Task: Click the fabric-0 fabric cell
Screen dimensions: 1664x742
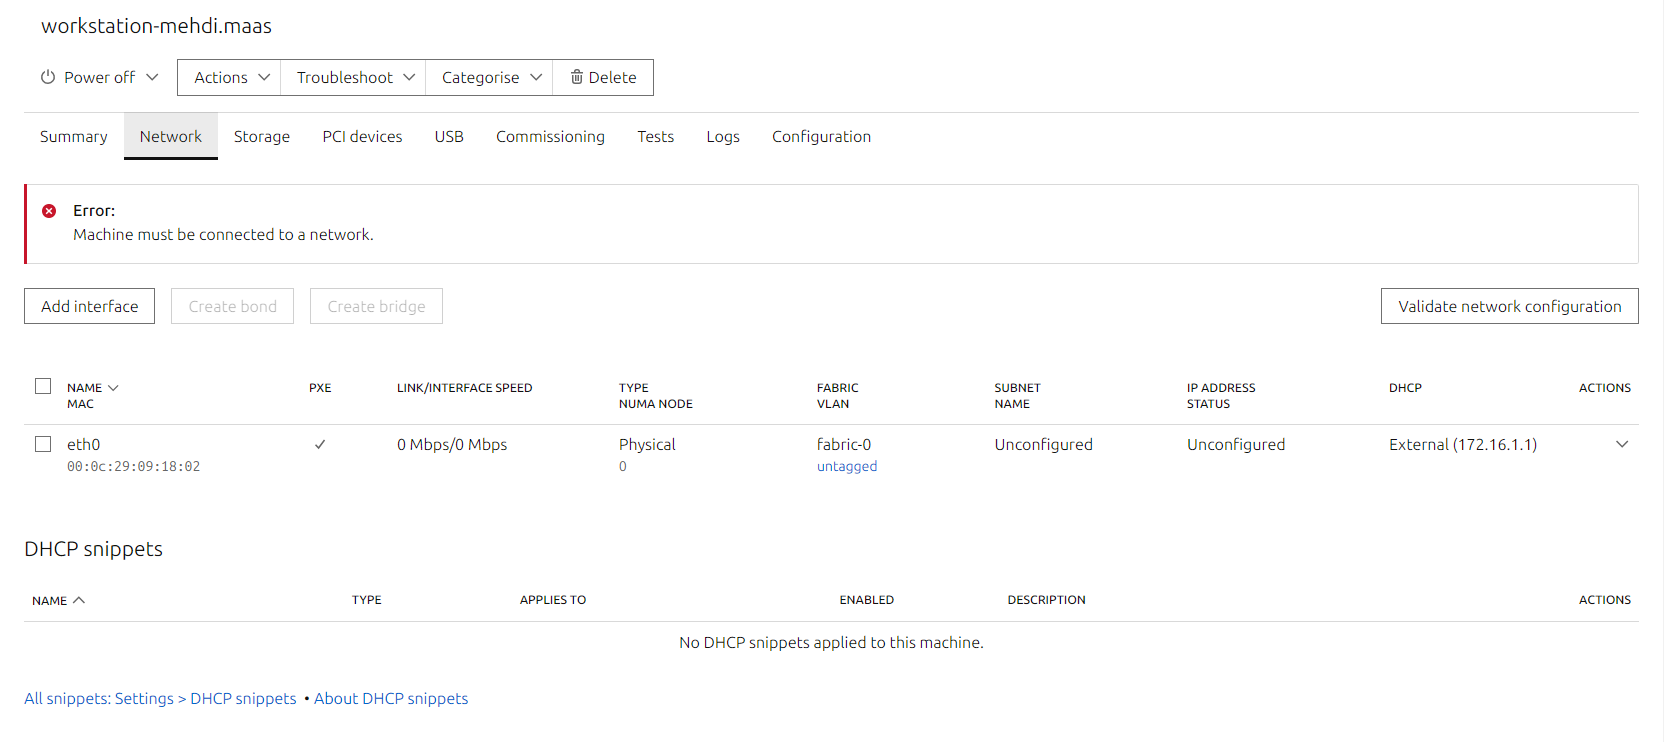Action: click(x=844, y=444)
